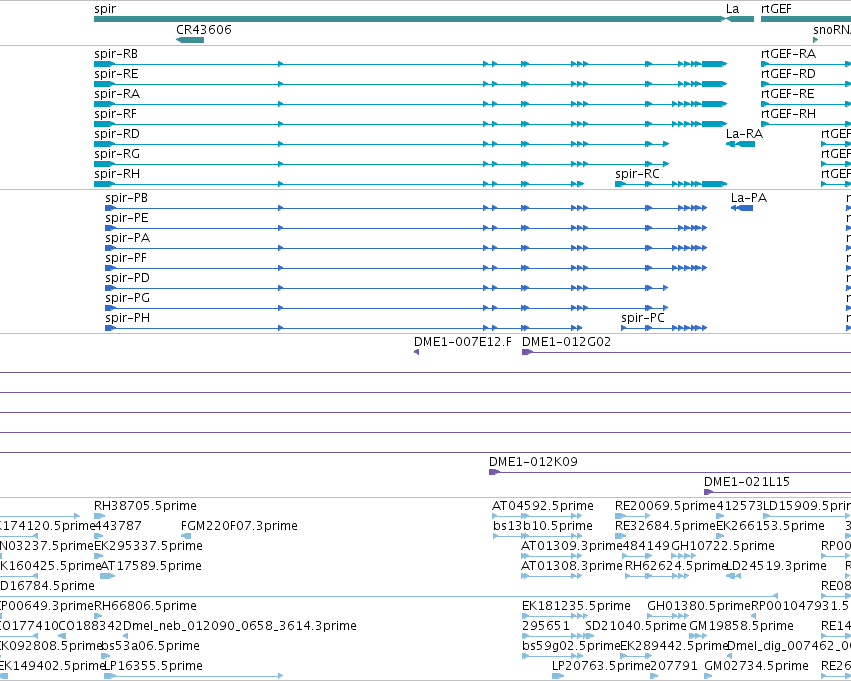Click spir-PG protein label
Screen dimensions: 851x681
(128, 299)
